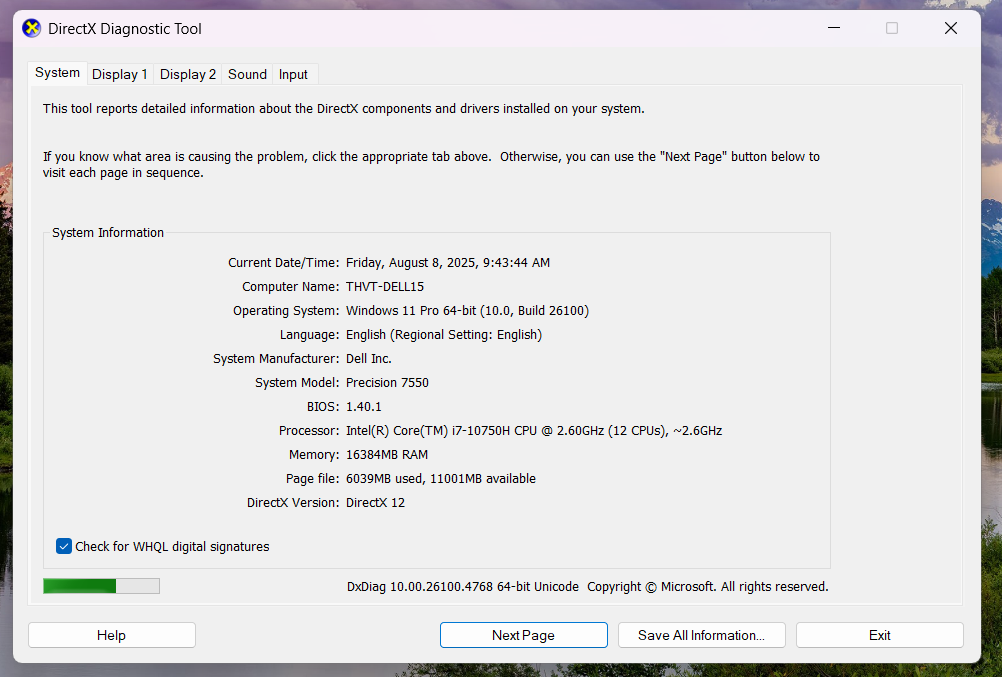This screenshot has height=677, width=1002.
Task: Minimize the DirectX Diagnostic Tool window
Action: pos(834,28)
